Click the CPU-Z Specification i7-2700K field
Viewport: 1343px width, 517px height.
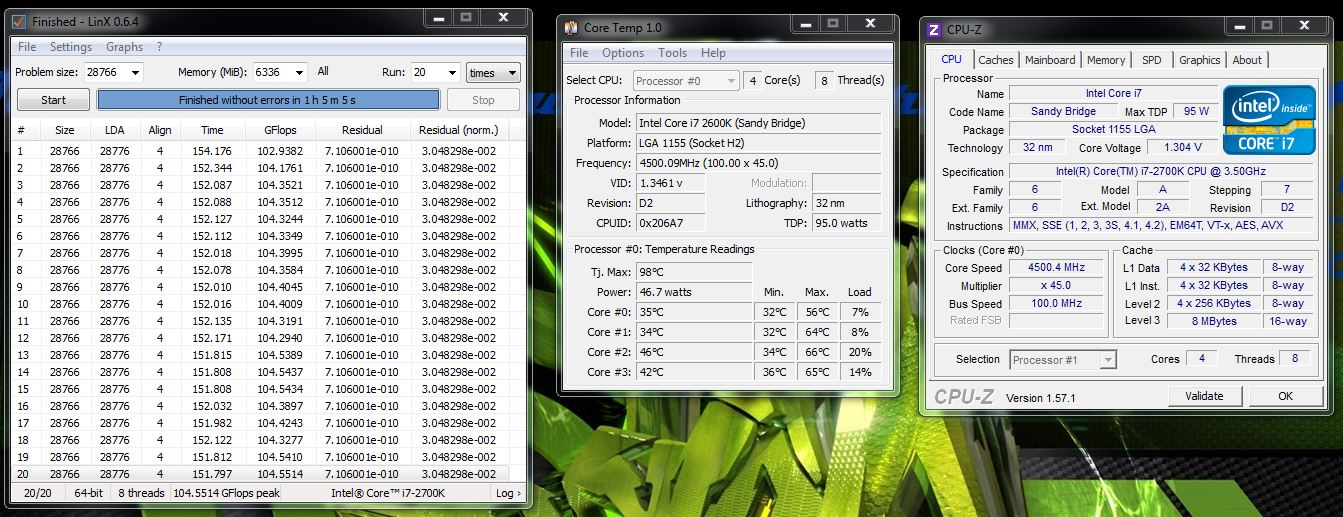tap(1161, 172)
